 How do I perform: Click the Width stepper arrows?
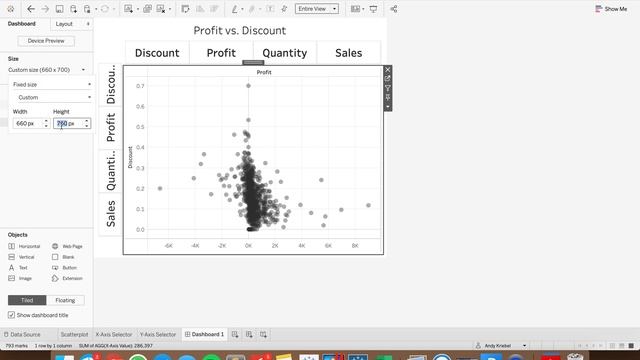pos(46,123)
